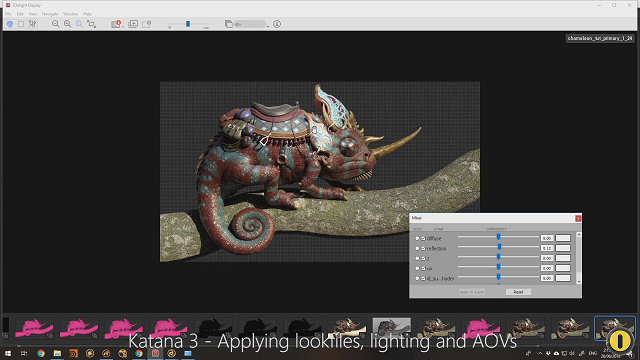
Task: Toggle the uv layer checkbox
Action: (423, 268)
